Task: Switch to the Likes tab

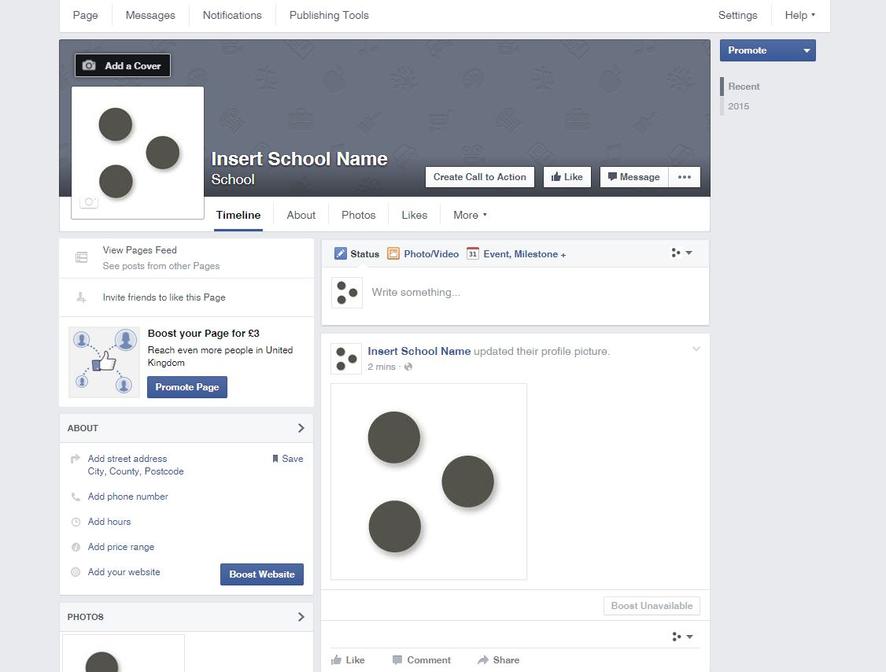Action: tap(414, 215)
